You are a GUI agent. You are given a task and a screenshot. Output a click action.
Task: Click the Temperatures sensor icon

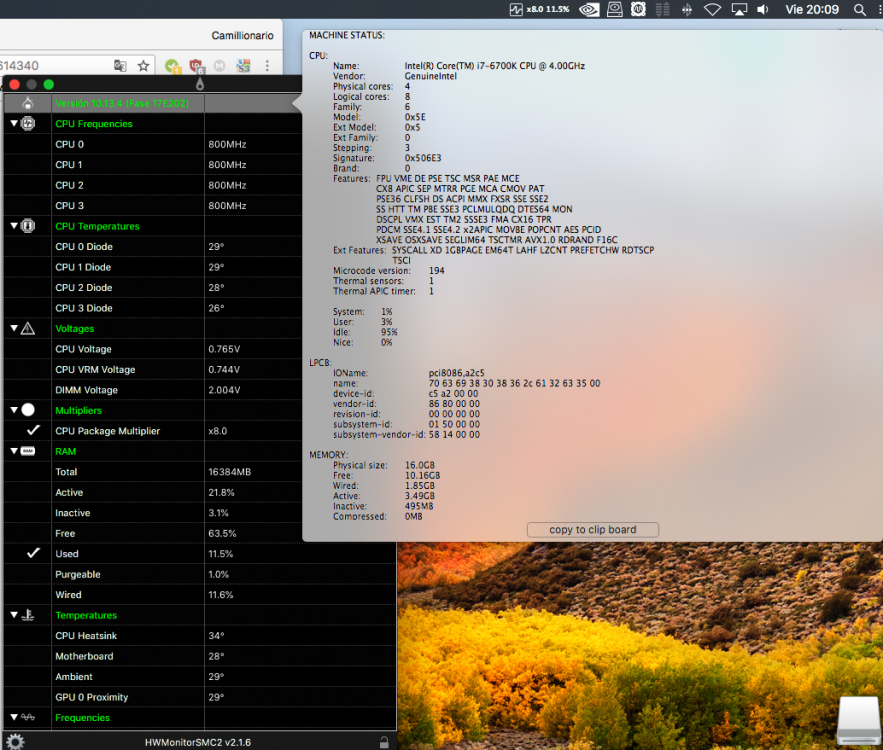click(x=28, y=615)
